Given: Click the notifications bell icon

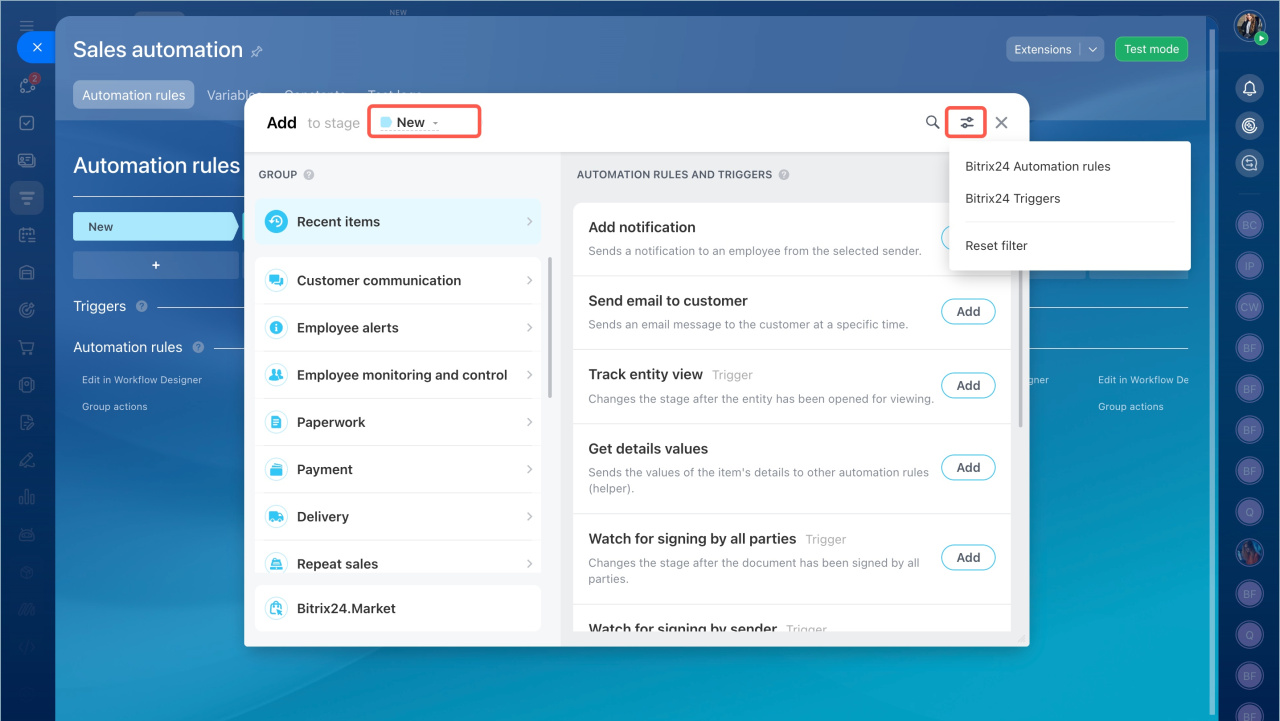Looking at the screenshot, I should click(1249, 89).
